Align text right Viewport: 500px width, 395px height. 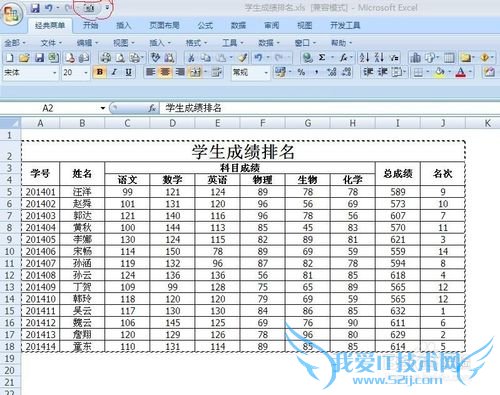[180, 72]
